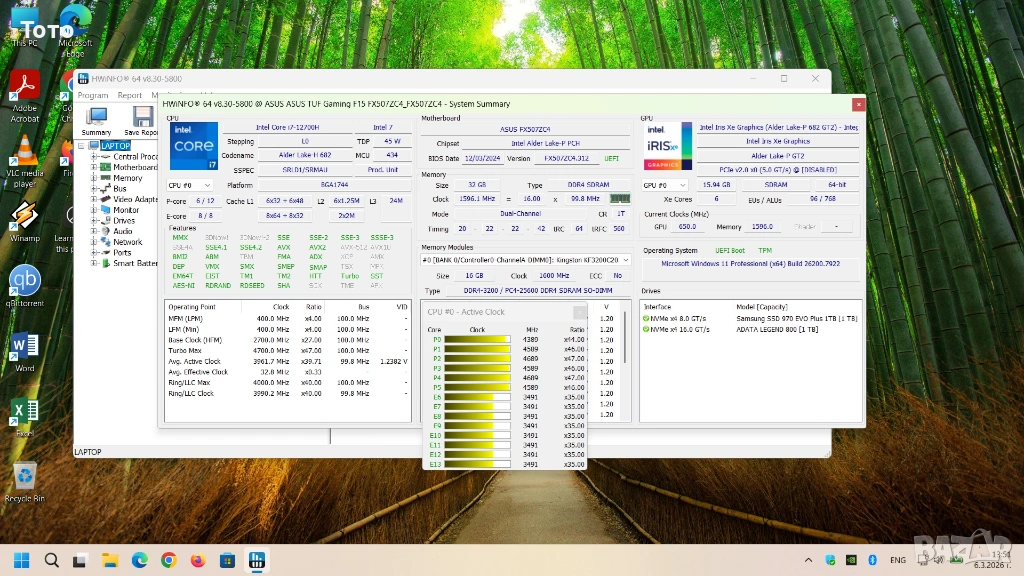The width and height of the screenshot is (1024, 576).
Task: Click the Intel Iris Xe graphics logo
Action: tap(667, 146)
